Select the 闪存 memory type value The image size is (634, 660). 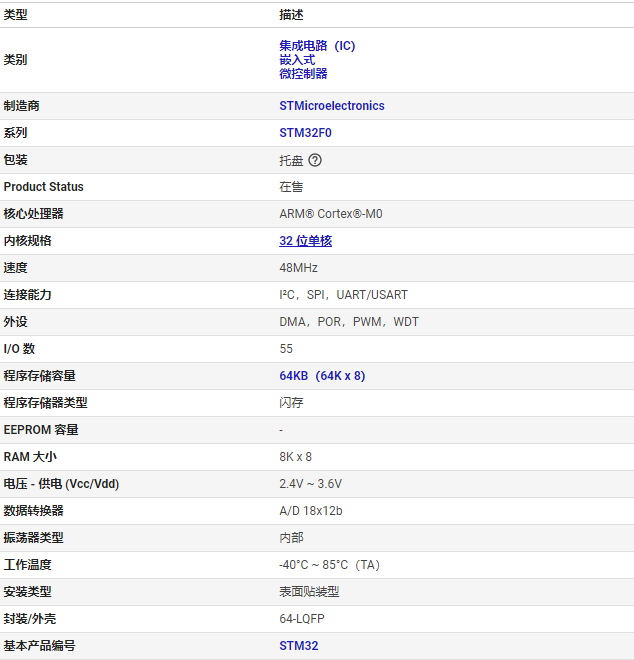click(x=291, y=403)
